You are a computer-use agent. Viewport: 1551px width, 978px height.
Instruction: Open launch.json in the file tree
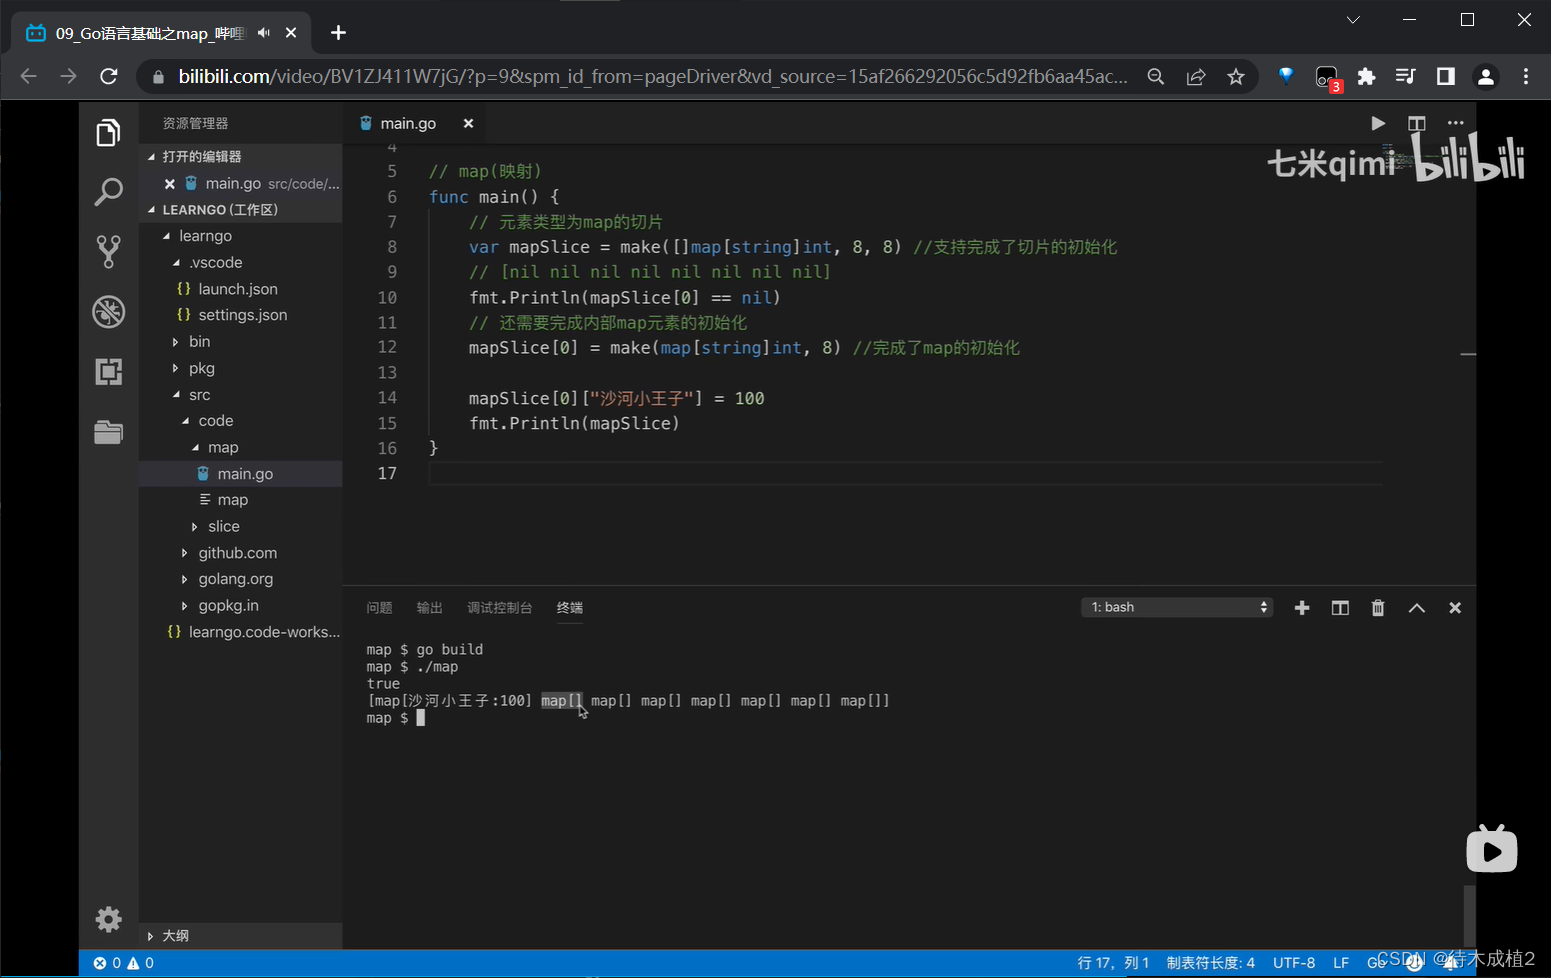tap(238, 289)
